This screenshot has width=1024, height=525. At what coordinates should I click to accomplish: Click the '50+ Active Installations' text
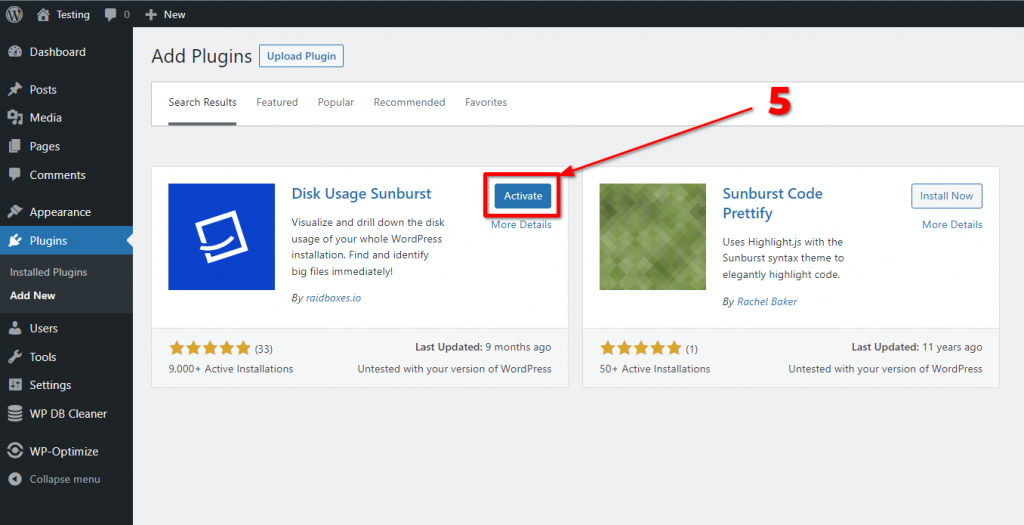[654, 369]
